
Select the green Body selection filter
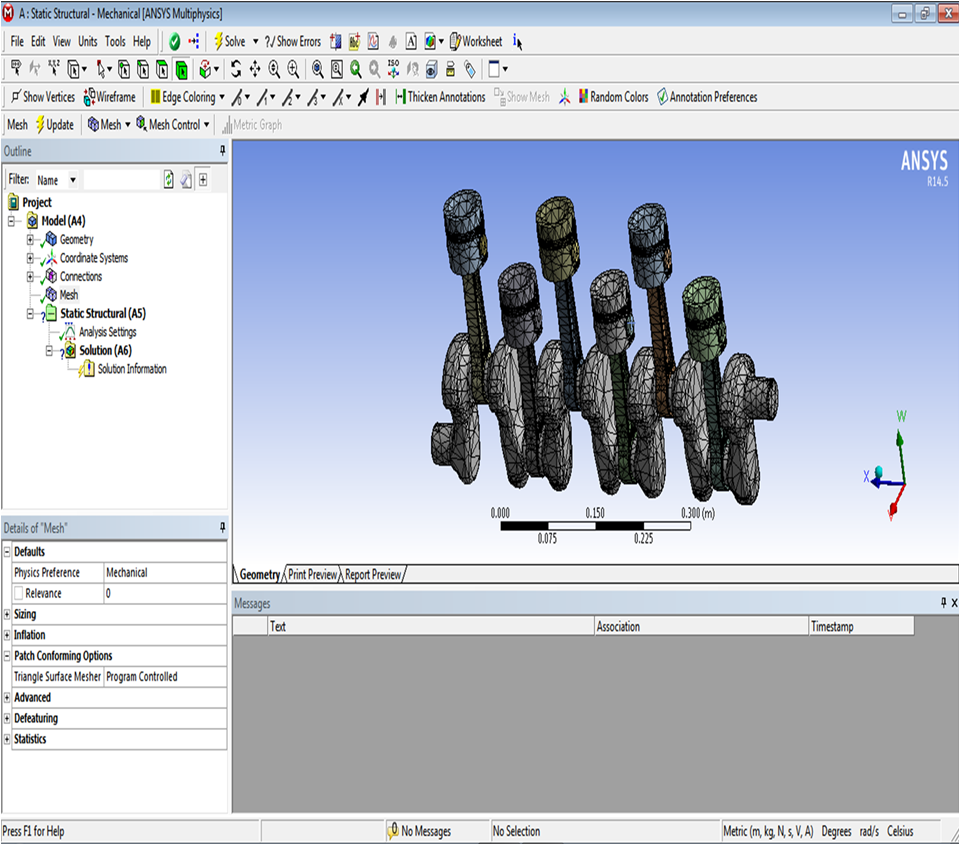(182, 70)
